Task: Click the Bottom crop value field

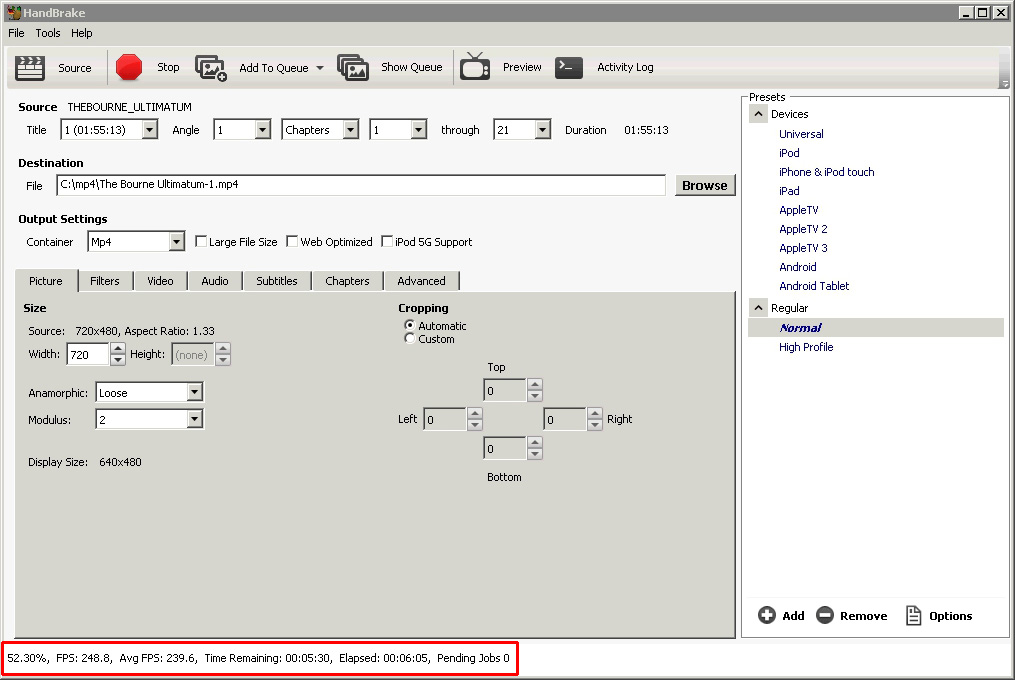Action: click(505, 448)
